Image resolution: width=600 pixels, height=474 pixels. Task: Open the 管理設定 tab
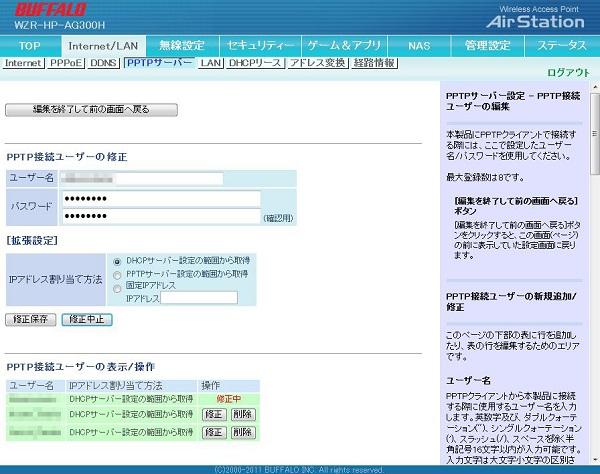(488, 45)
